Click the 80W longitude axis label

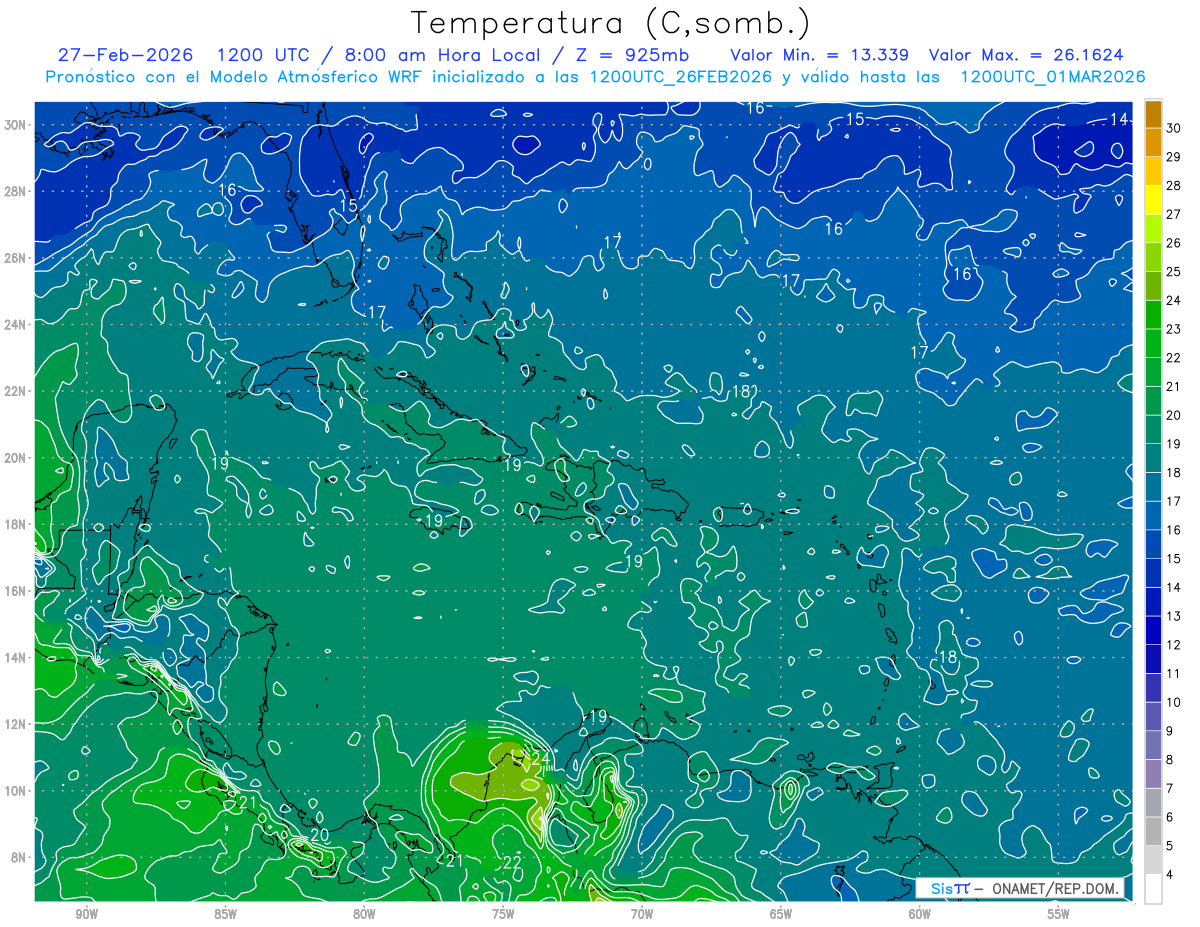click(364, 913)
